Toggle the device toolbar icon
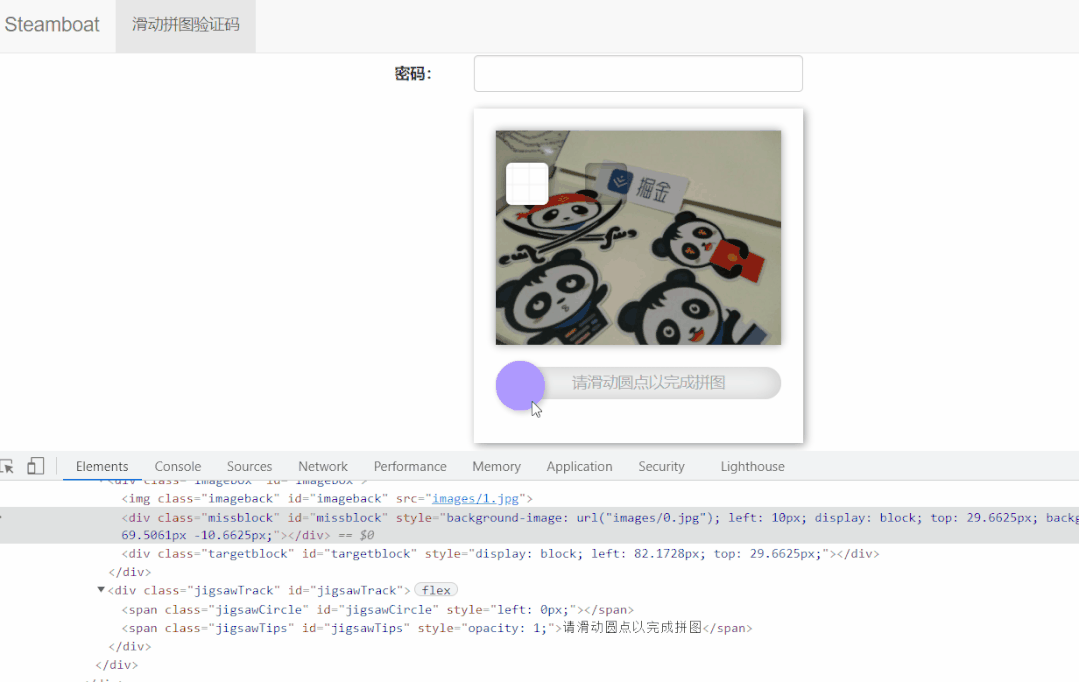This screenshot has width=1079, height=682. pos(36,467)
